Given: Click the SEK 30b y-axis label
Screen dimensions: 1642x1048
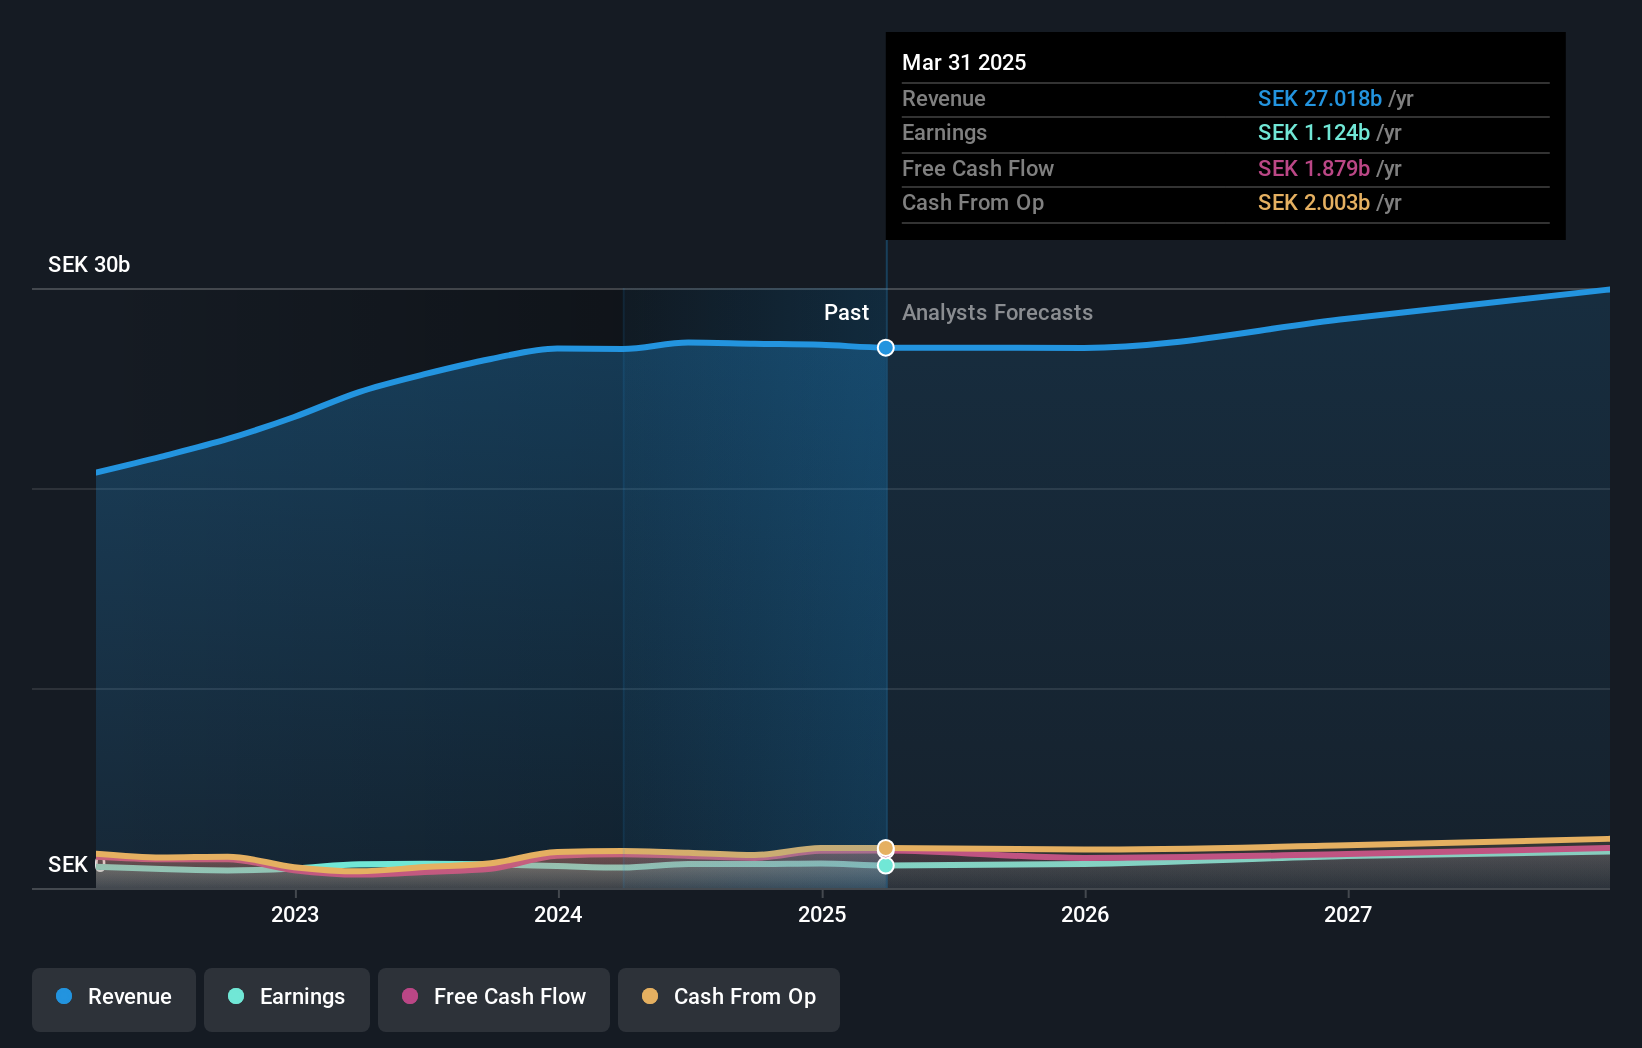Looking at the screenshot, I should click(89, 264).
